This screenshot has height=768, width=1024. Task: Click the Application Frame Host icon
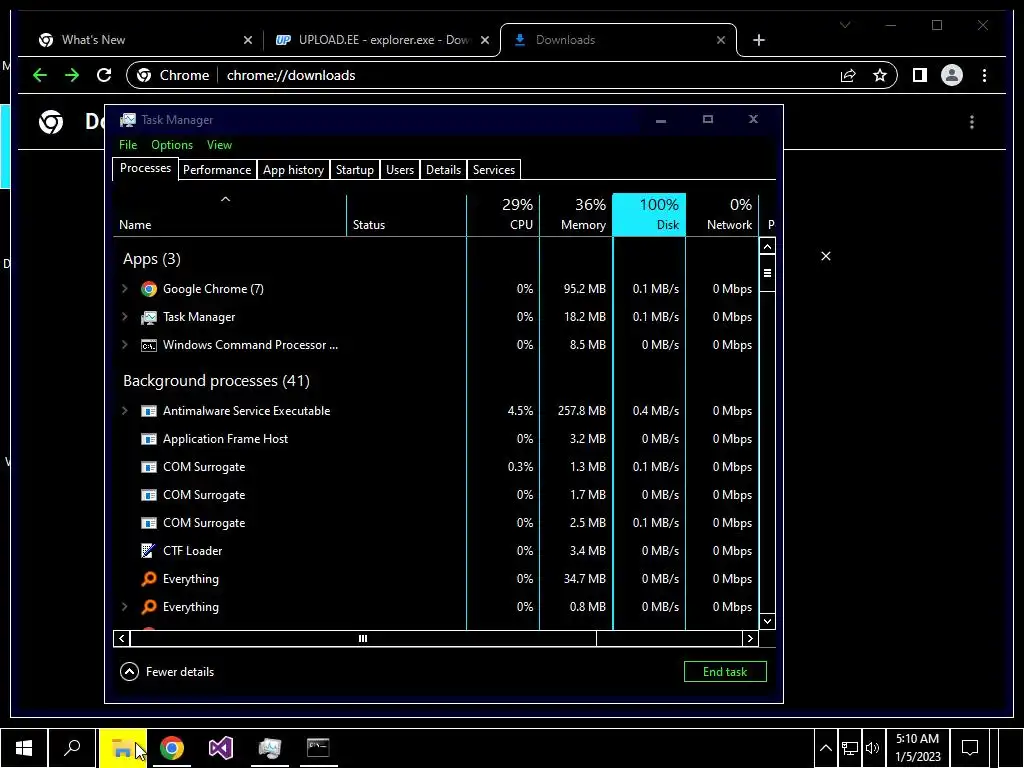149,439
